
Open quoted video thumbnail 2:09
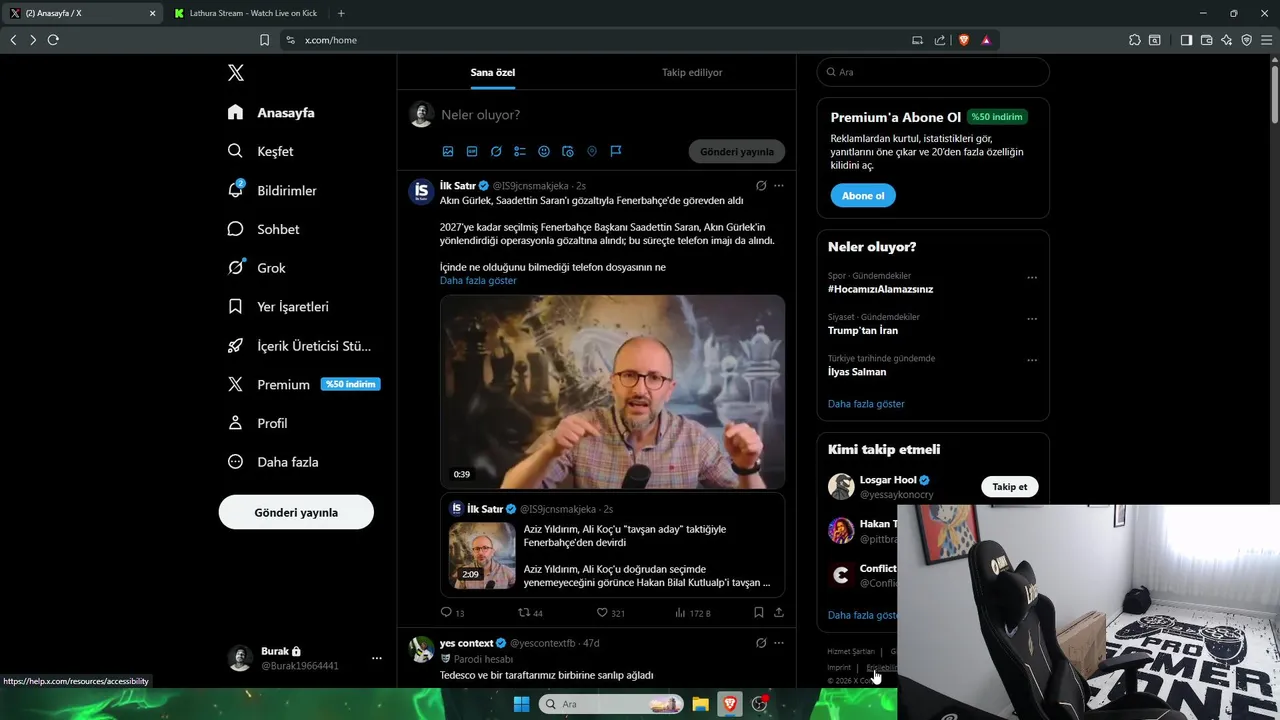(x=482, y=555)
